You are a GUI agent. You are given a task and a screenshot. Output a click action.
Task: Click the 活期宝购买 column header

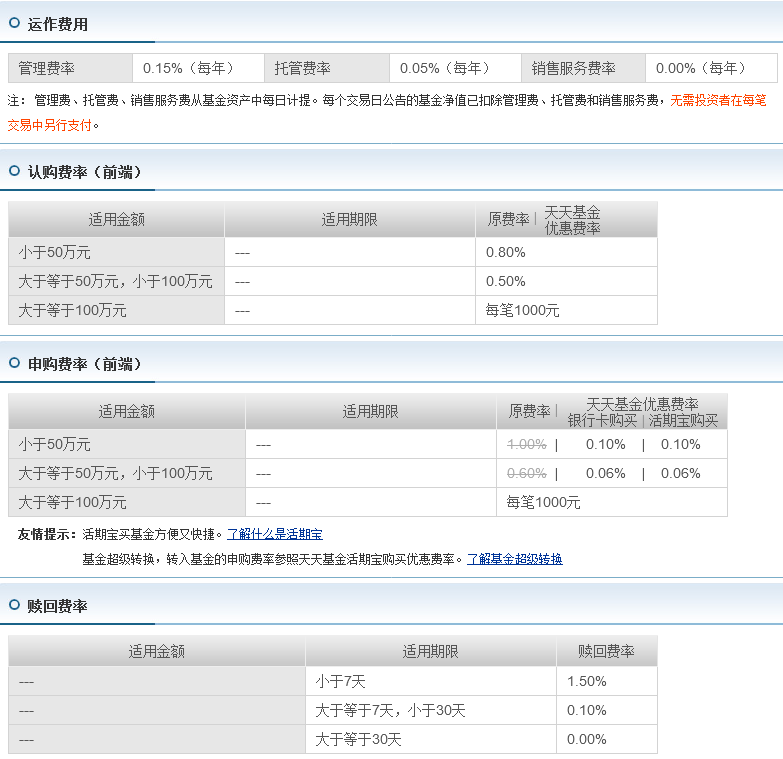pos(683,421)
